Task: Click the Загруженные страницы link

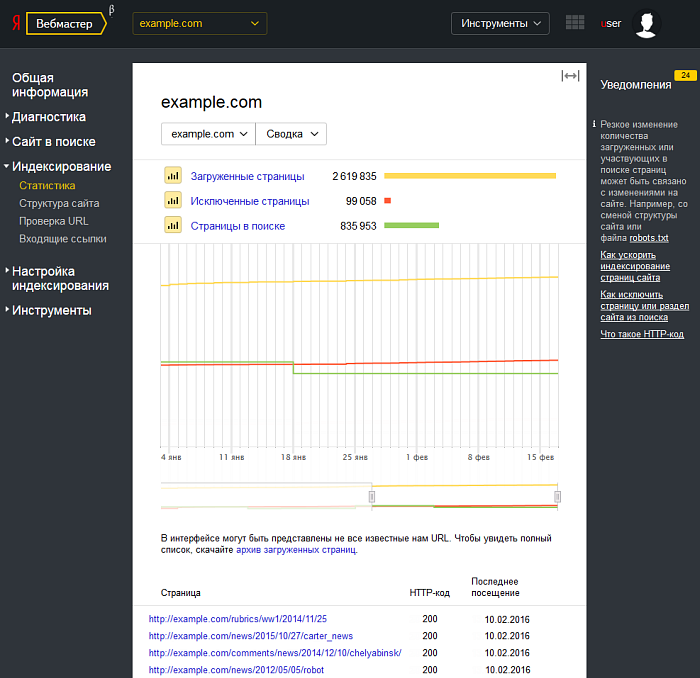Action: 247,176
